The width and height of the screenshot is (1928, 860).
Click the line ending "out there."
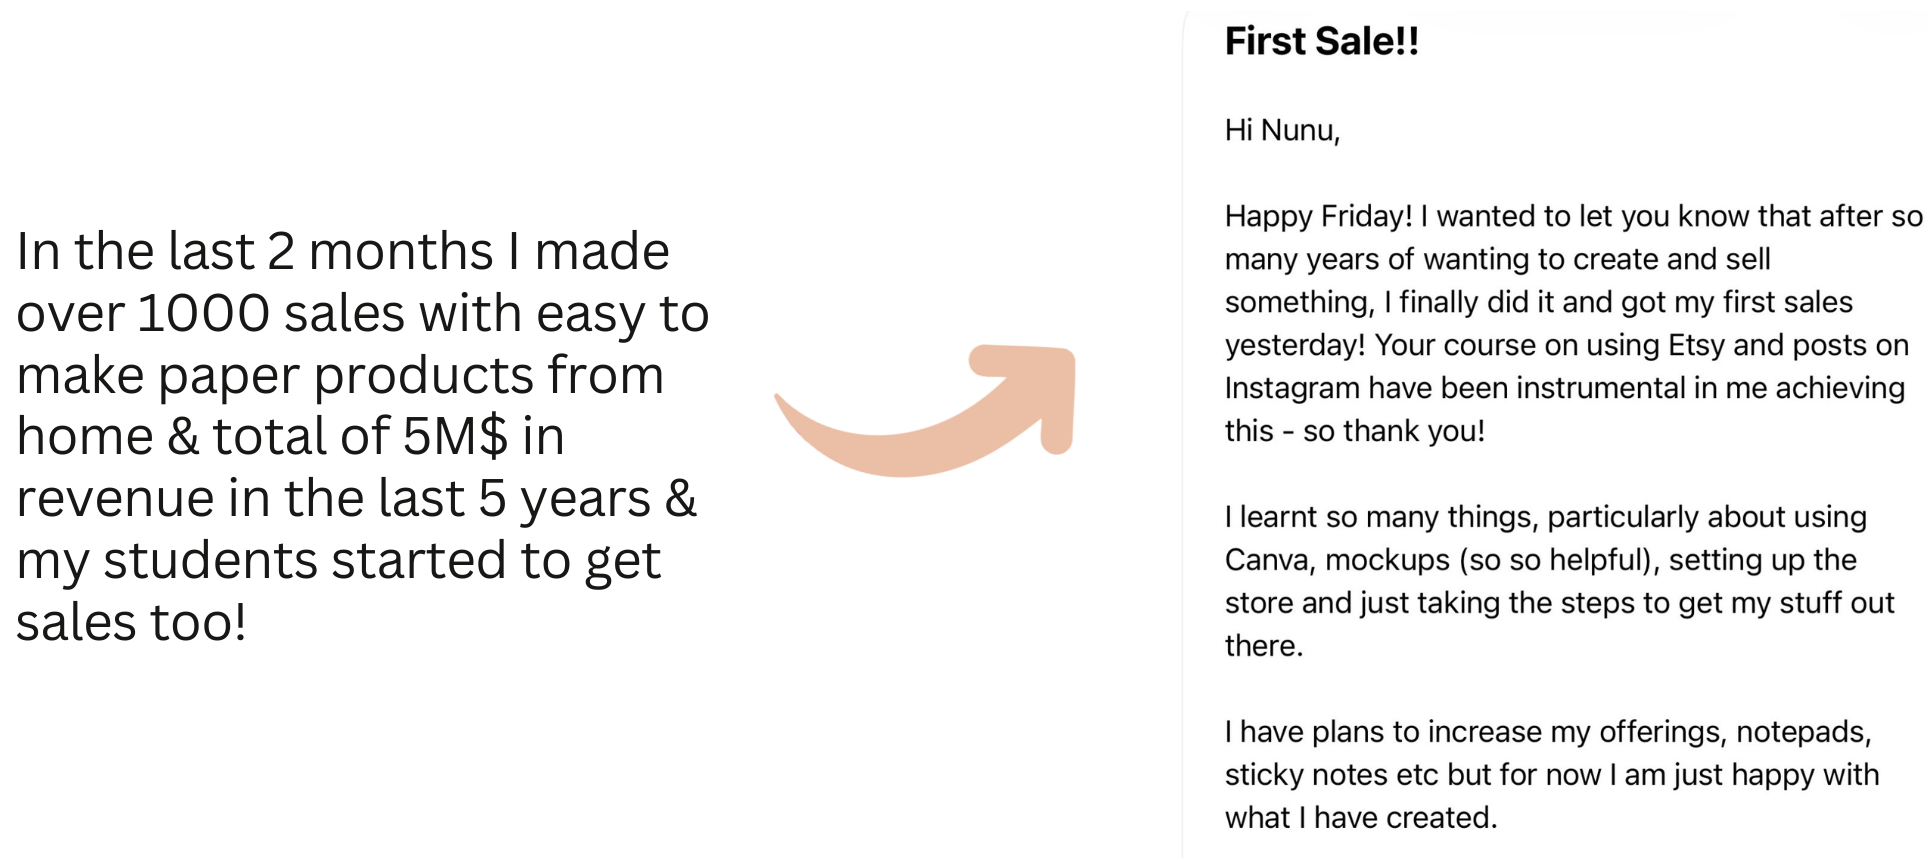1264,646
